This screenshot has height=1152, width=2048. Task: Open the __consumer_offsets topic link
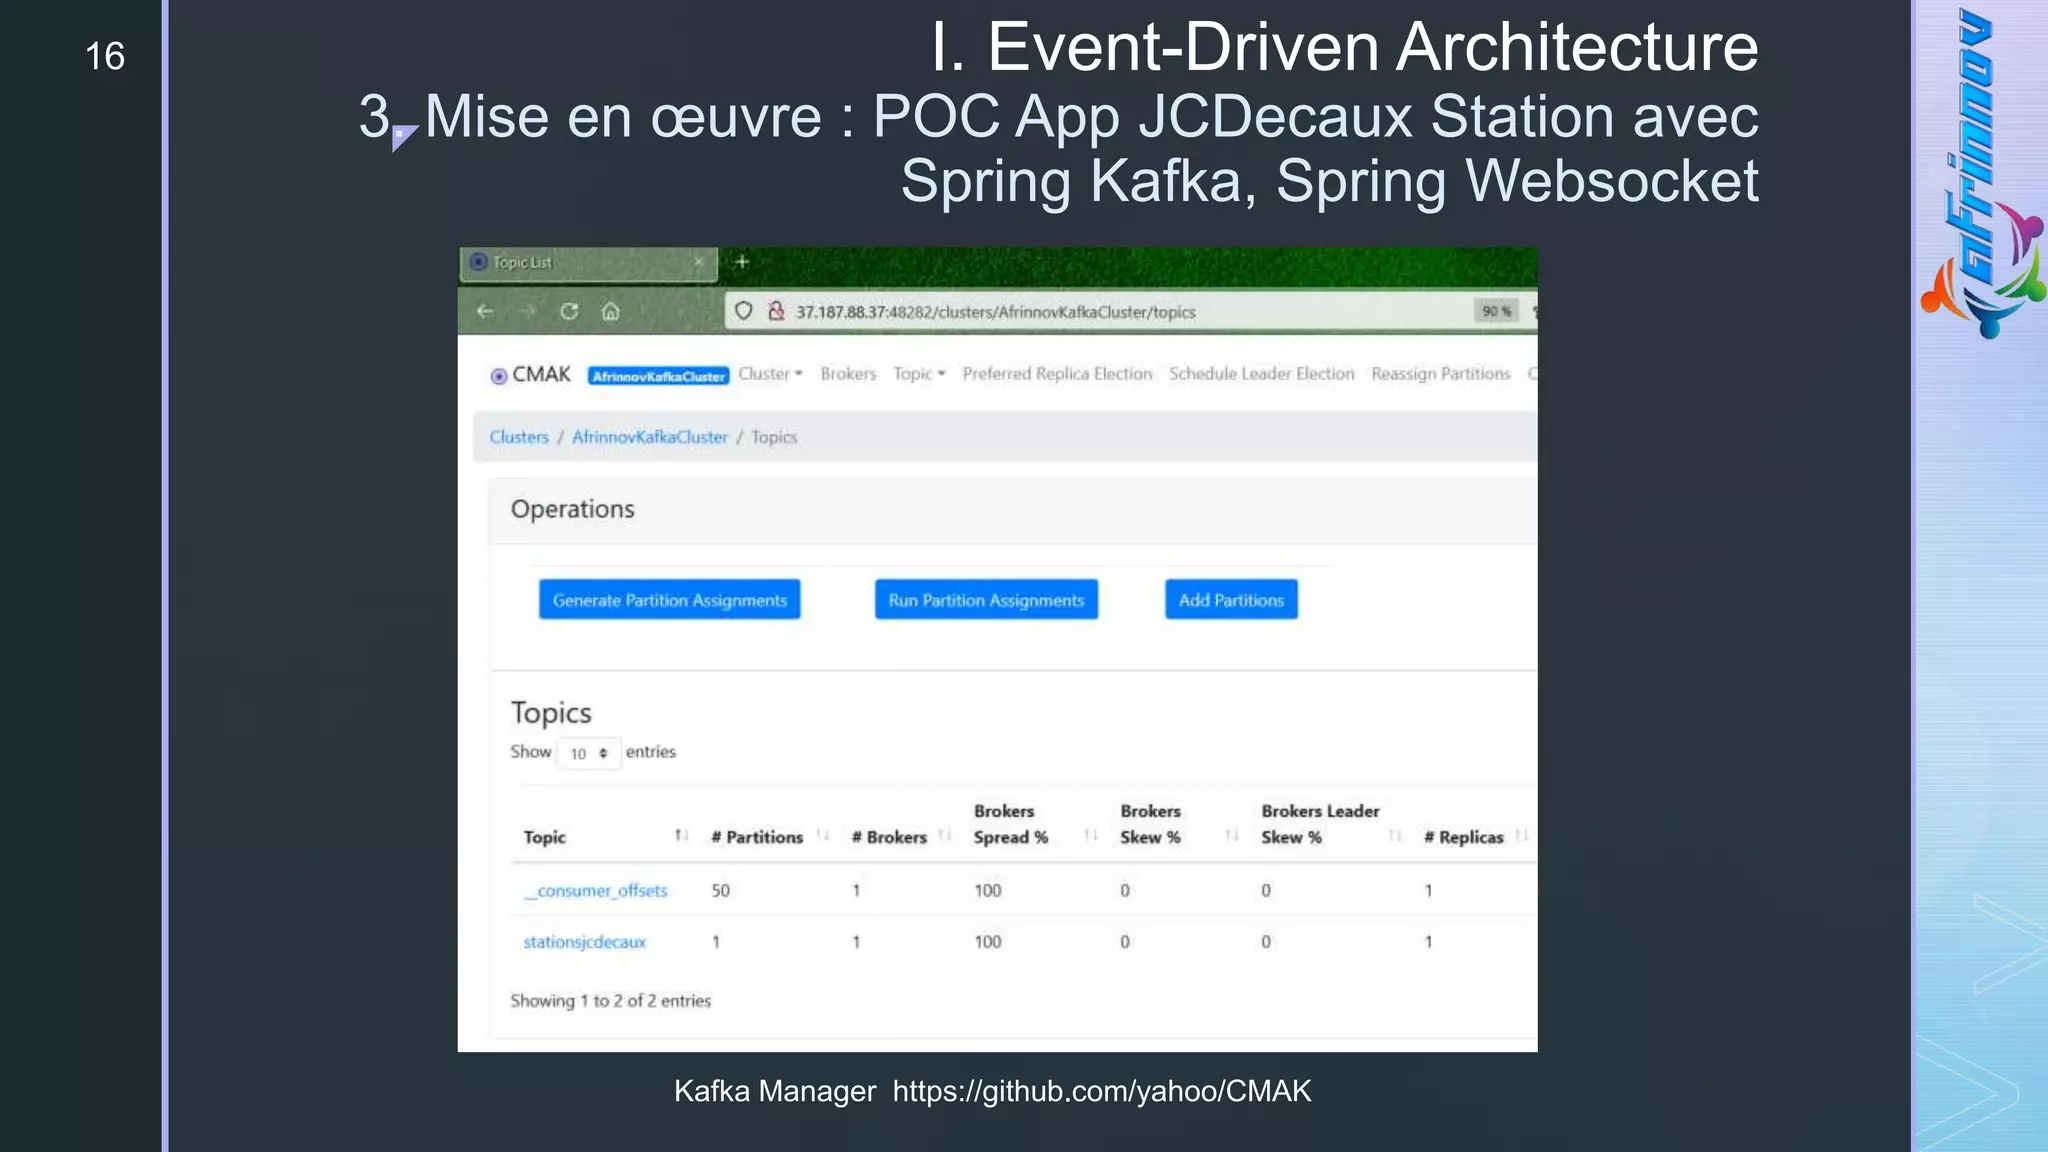[x=595, y=891]
